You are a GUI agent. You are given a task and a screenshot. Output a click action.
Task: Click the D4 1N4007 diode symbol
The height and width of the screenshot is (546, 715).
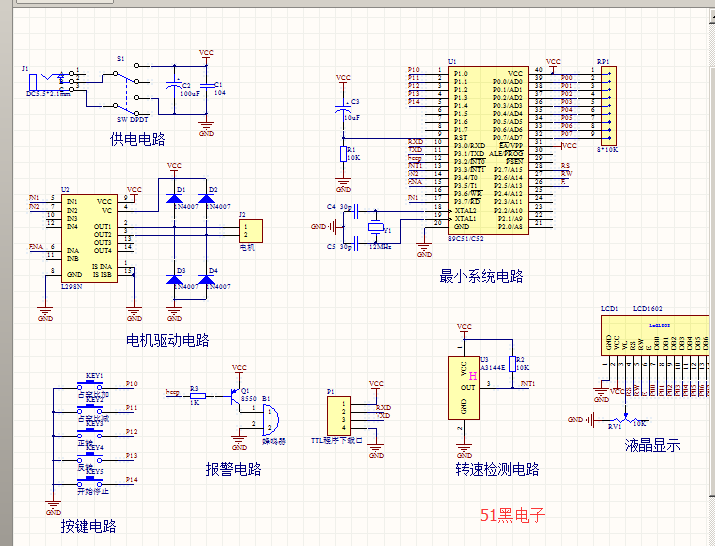tap(207, 279)
